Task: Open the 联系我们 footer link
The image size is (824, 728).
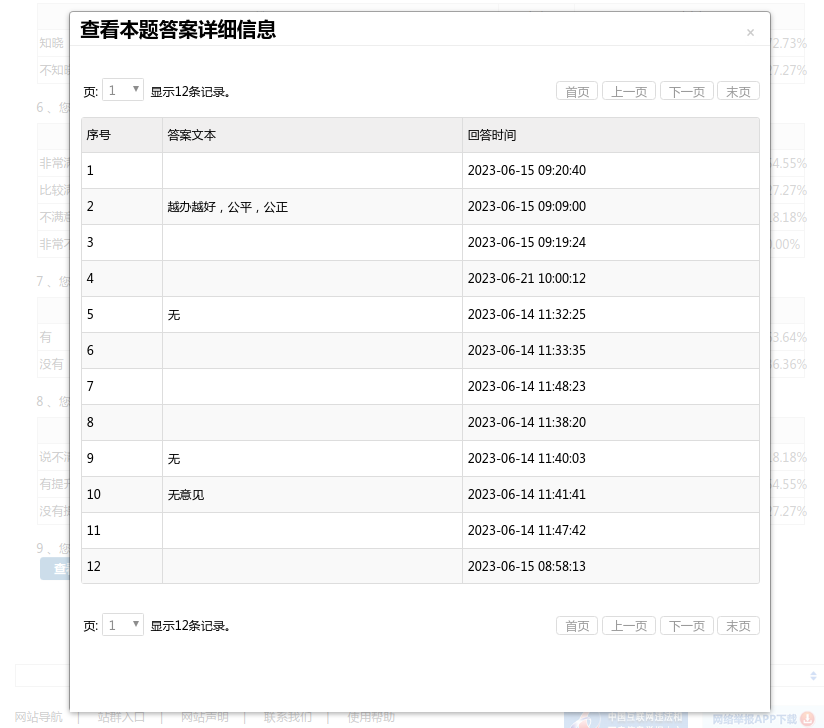Action: (288, 717)
